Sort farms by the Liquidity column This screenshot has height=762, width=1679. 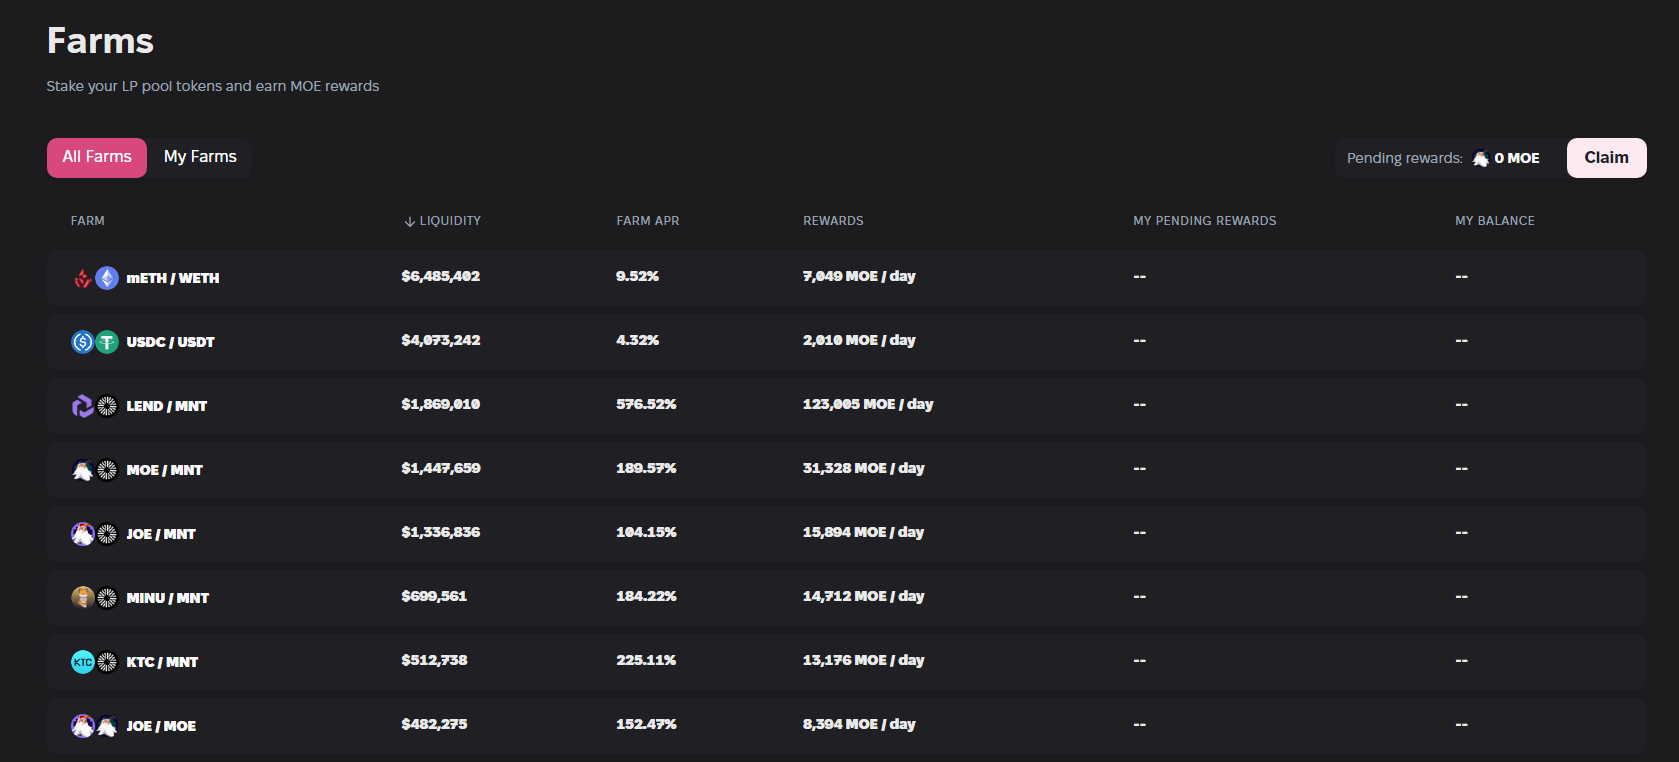442,221
